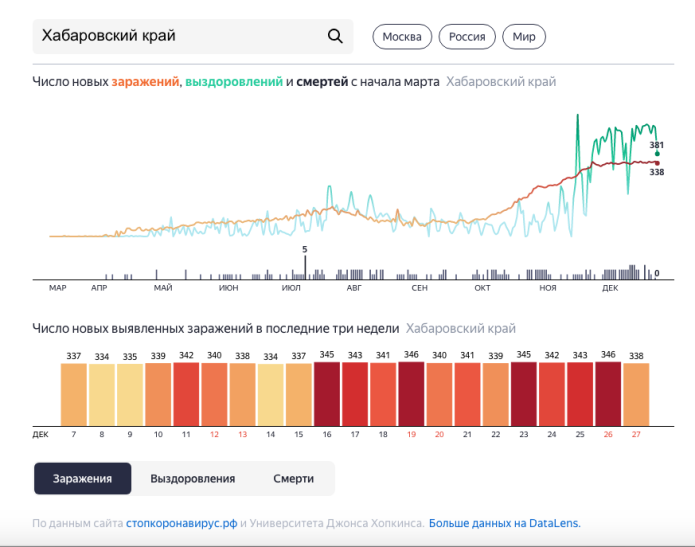Select the Москва region chip
Screen dimensions: 695x547
pyautogui.click(x=402, y=37)
